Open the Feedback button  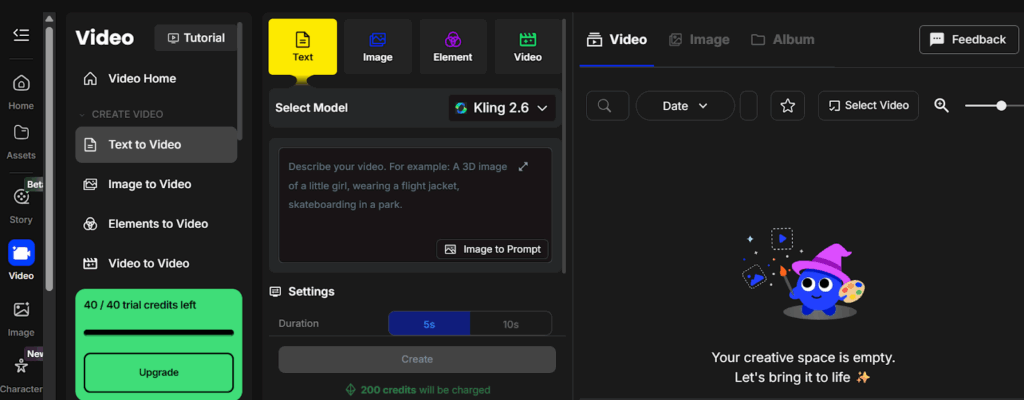click(x=968, y=40)
